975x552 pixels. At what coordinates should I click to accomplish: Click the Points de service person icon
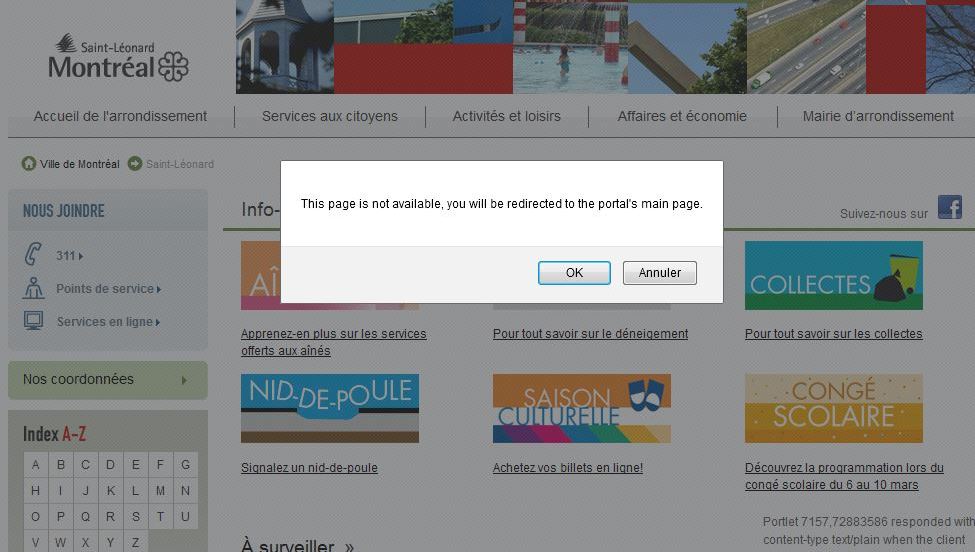[x=33, y=288]
